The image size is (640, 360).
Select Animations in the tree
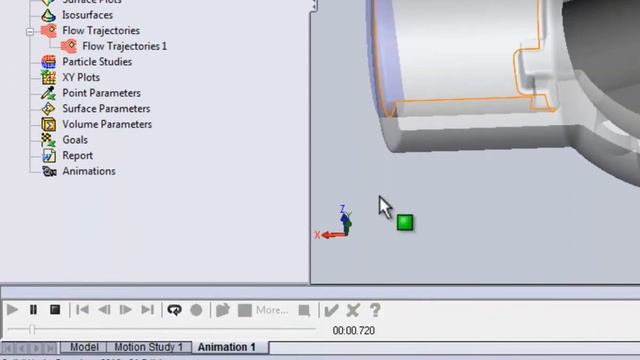point(89,171)
